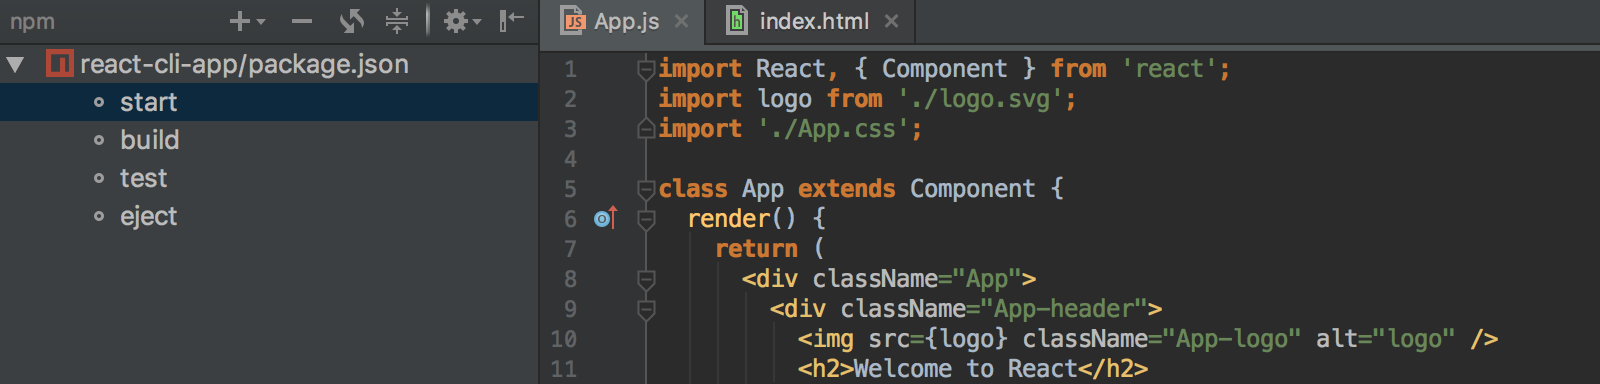This screenshot has width=1600, height=384.
Task: Click the 'extends' keyword on line 5
Action: (847, 189)
